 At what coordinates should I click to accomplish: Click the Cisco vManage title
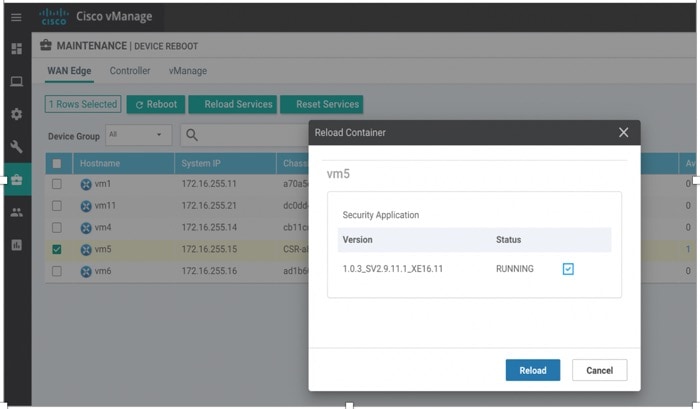tap(114, 17)
